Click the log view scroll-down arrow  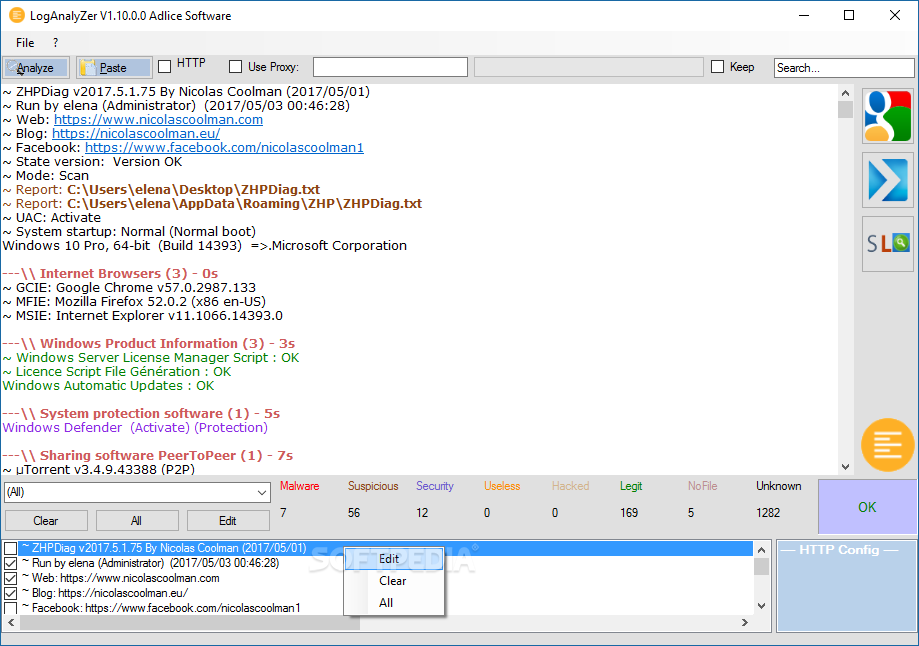point(845,467)
